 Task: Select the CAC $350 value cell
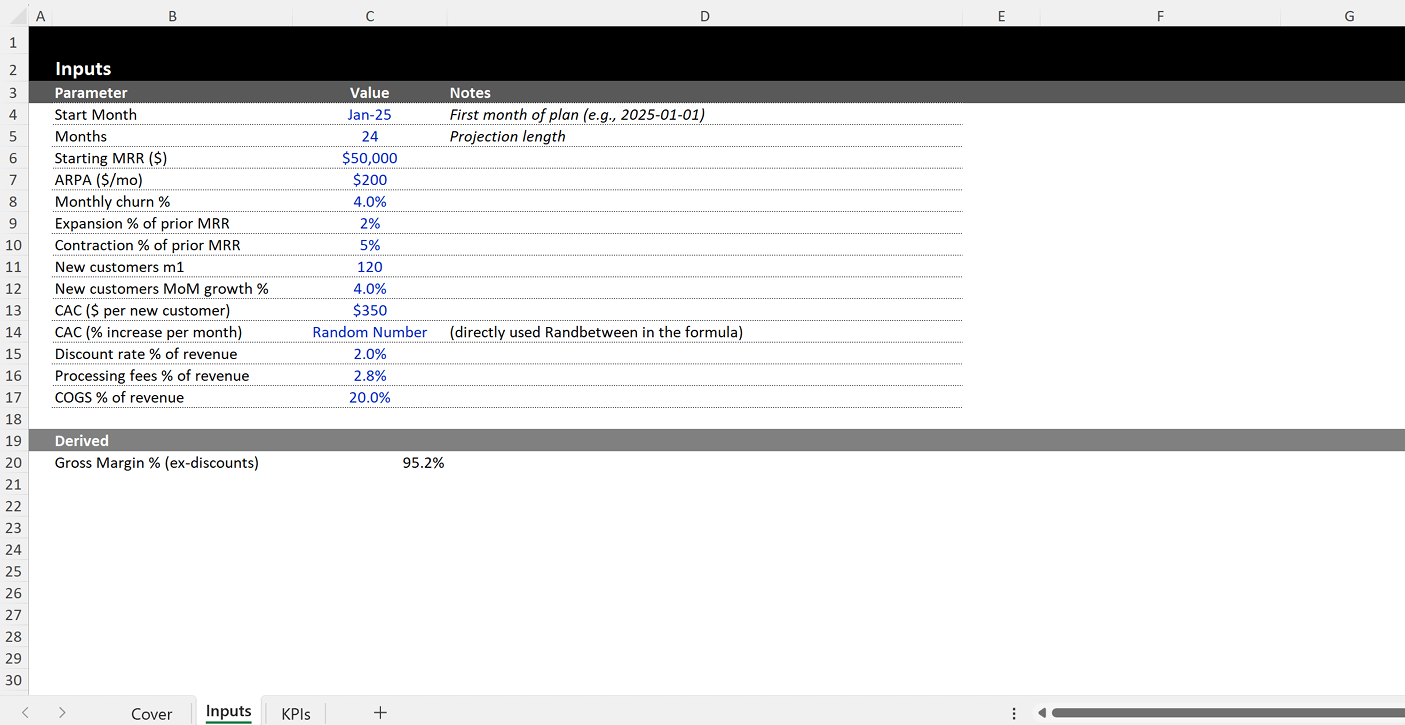[370, 310]
